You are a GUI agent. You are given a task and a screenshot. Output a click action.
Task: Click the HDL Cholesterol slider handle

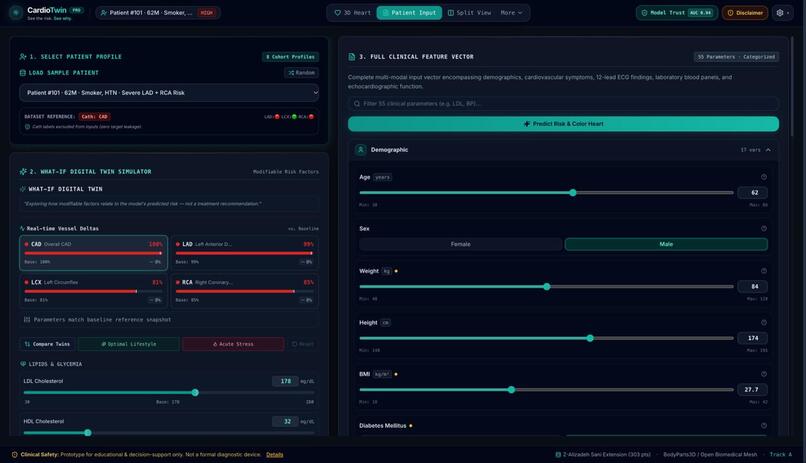pyautogui.click(x=88, y=433)
